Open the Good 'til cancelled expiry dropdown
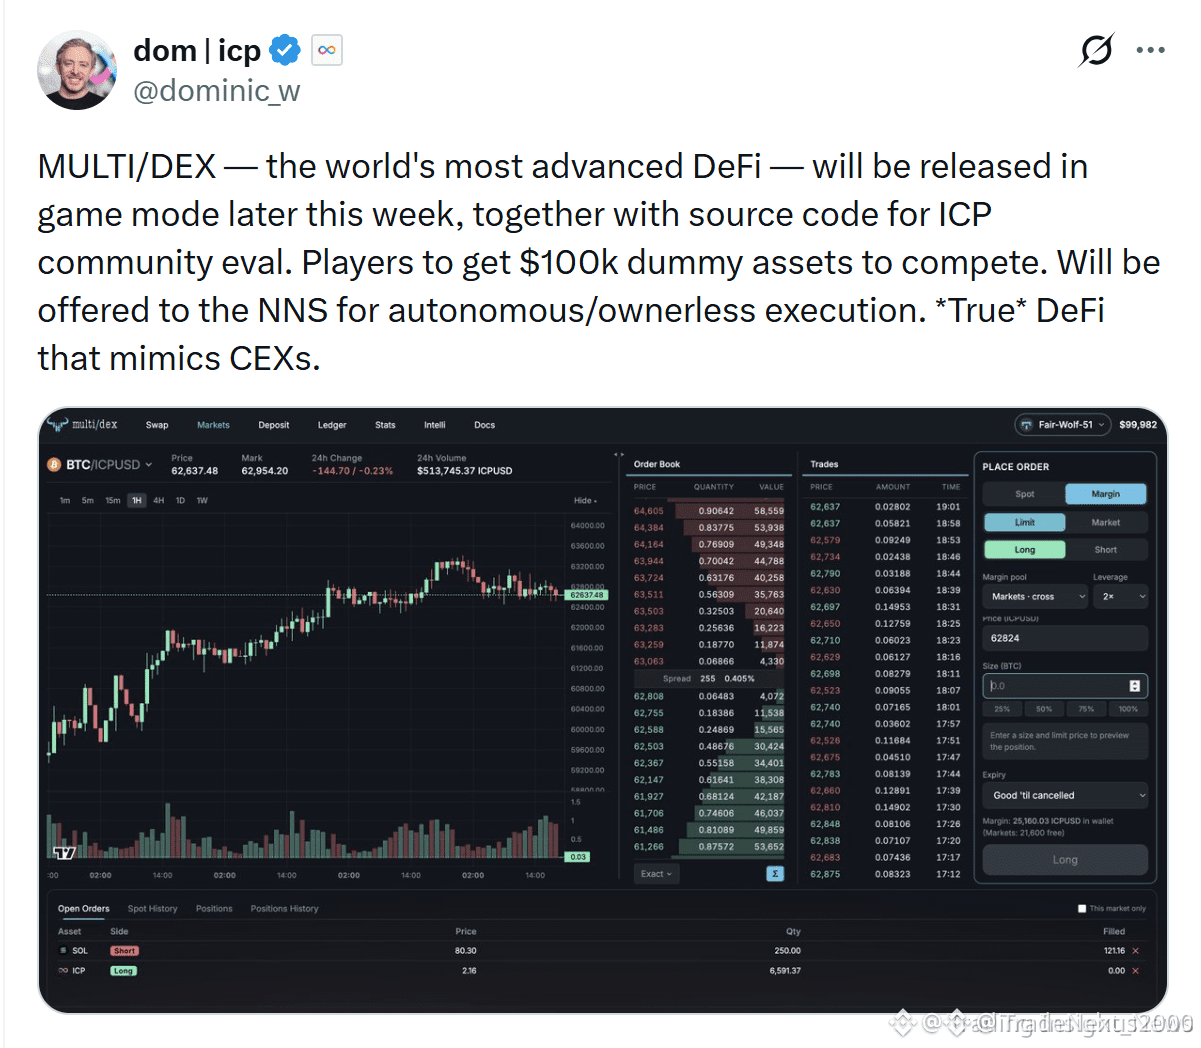The width and height of the screenshot is (1201, 1048). 1066,795
